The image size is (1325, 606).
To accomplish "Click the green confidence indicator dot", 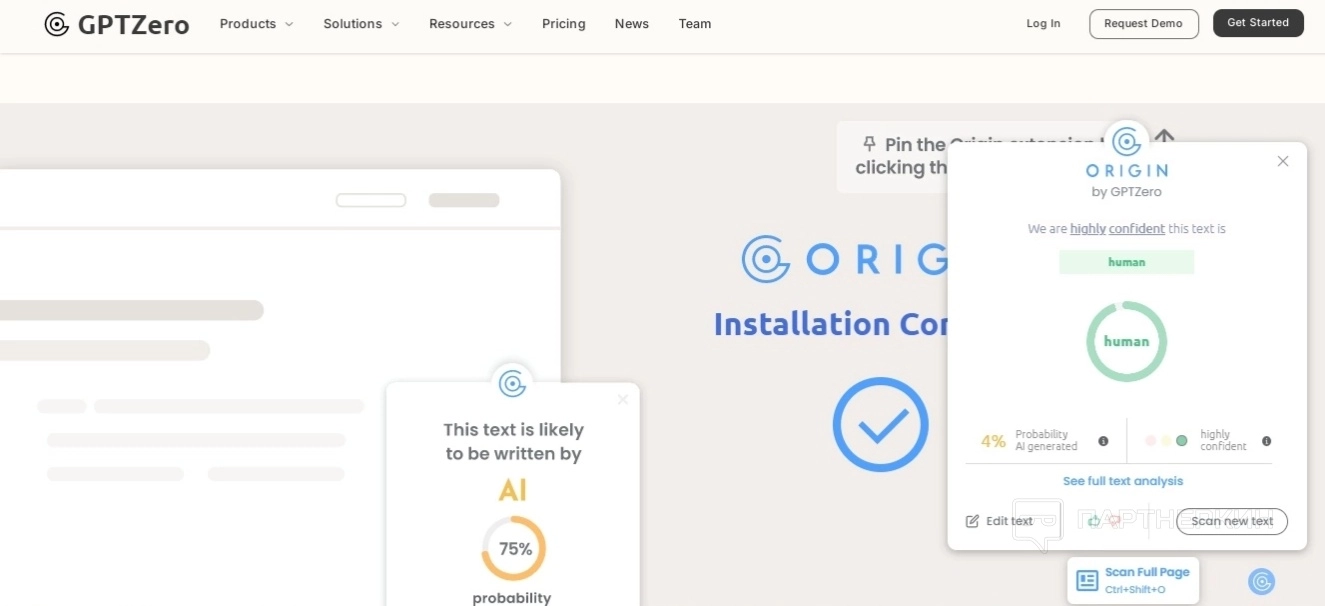I will tap(1182, 441).
